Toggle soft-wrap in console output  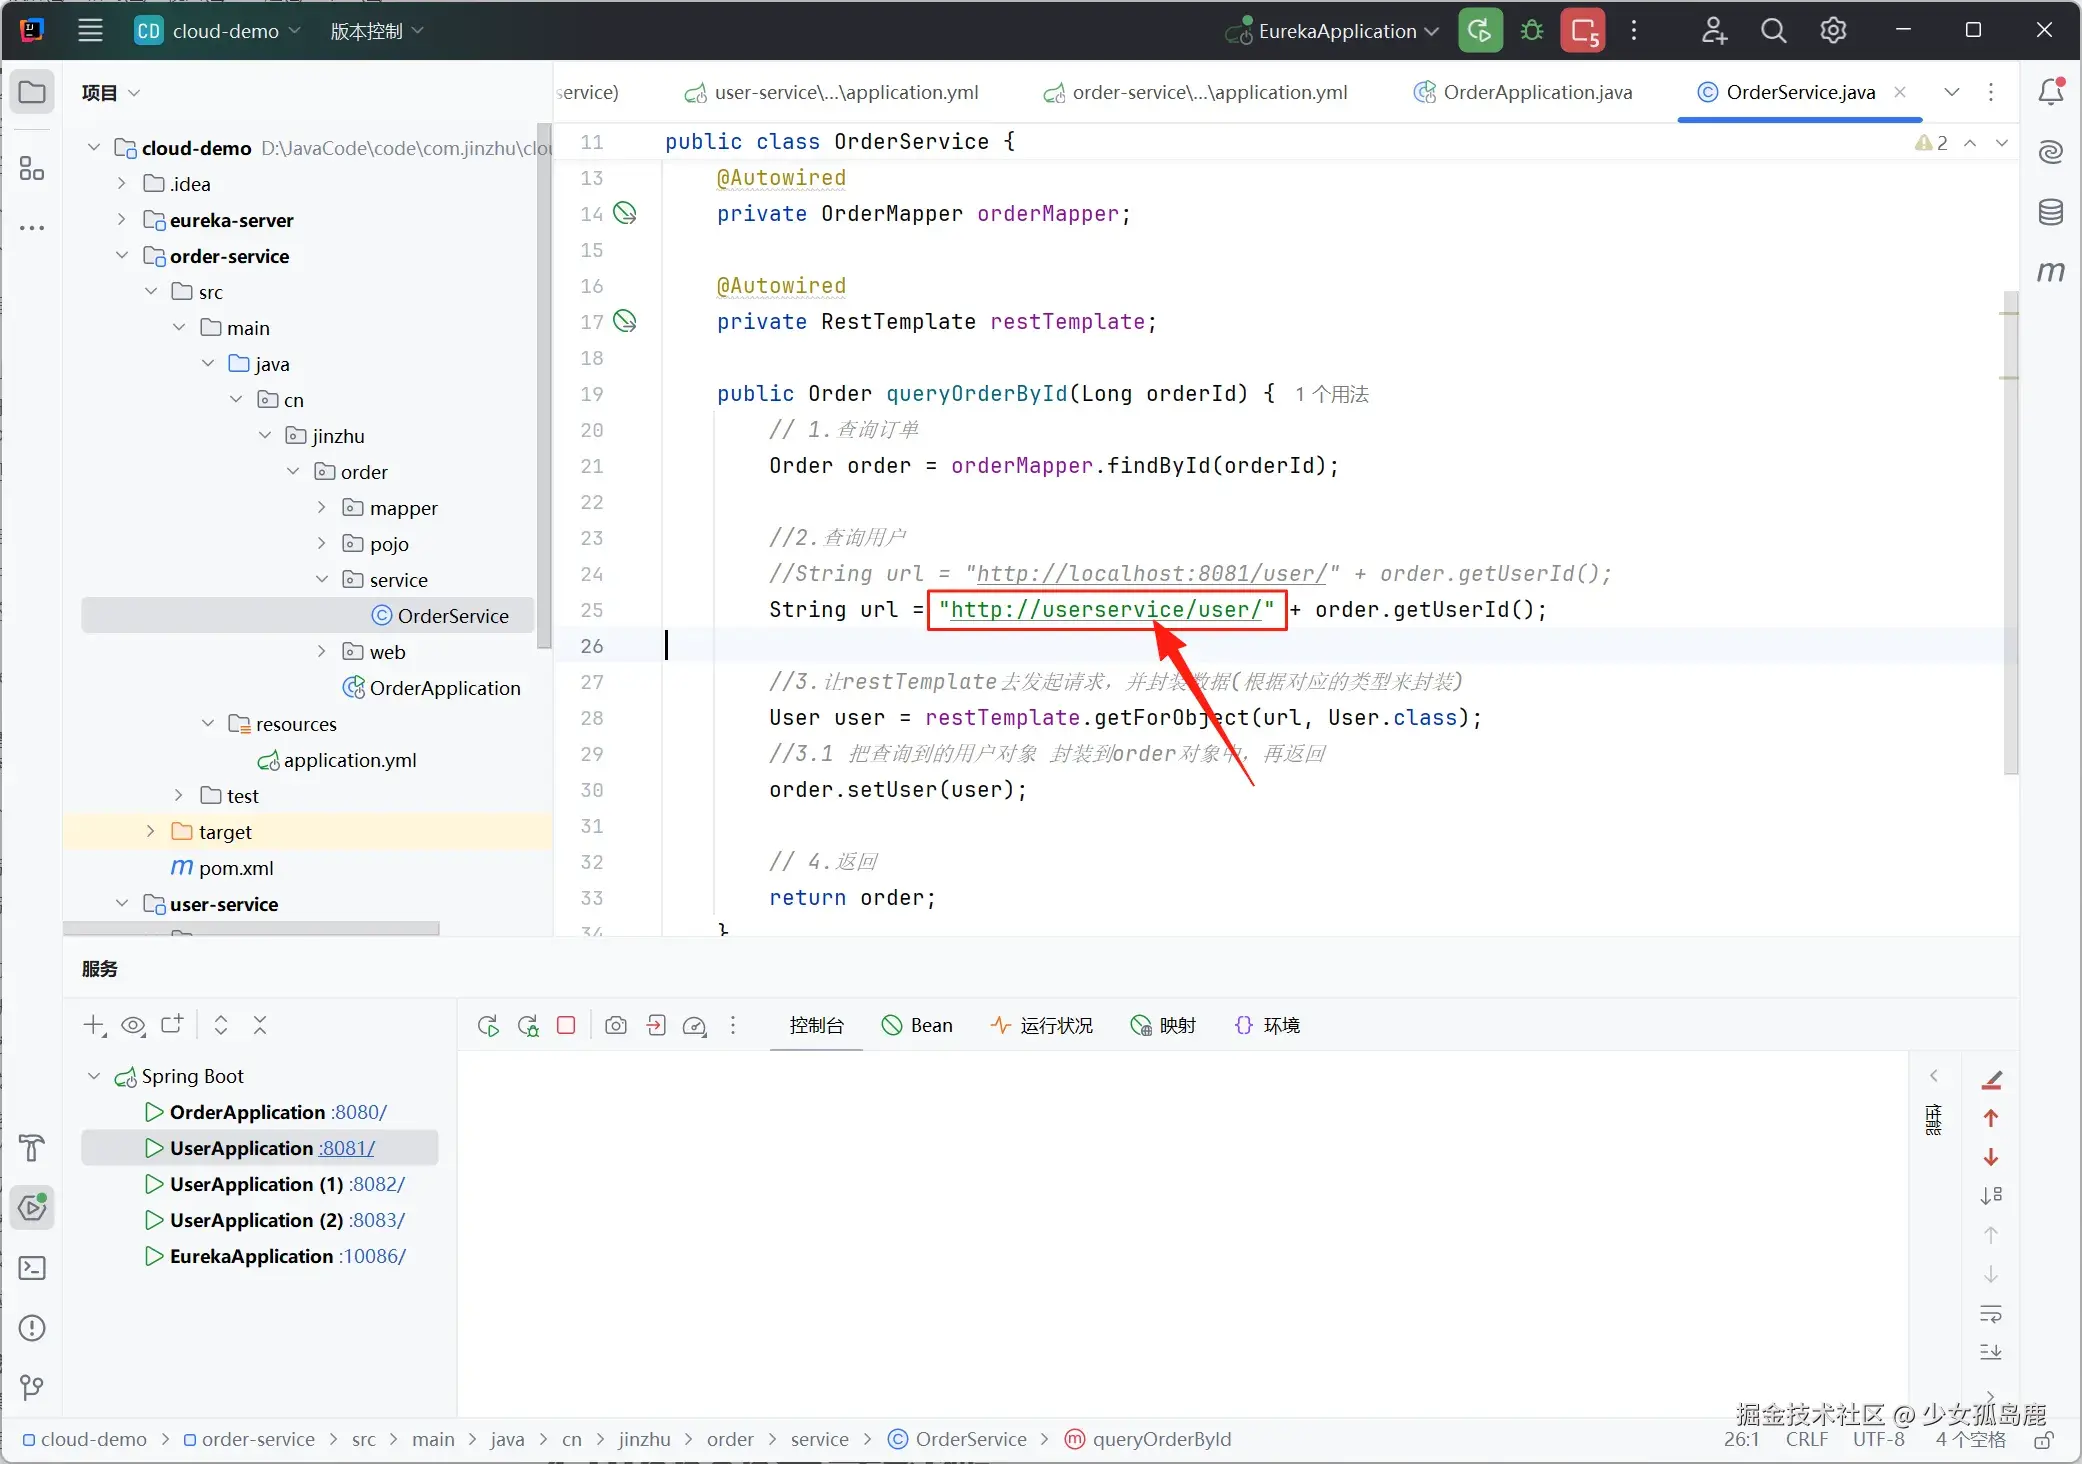point(1990,1313)
